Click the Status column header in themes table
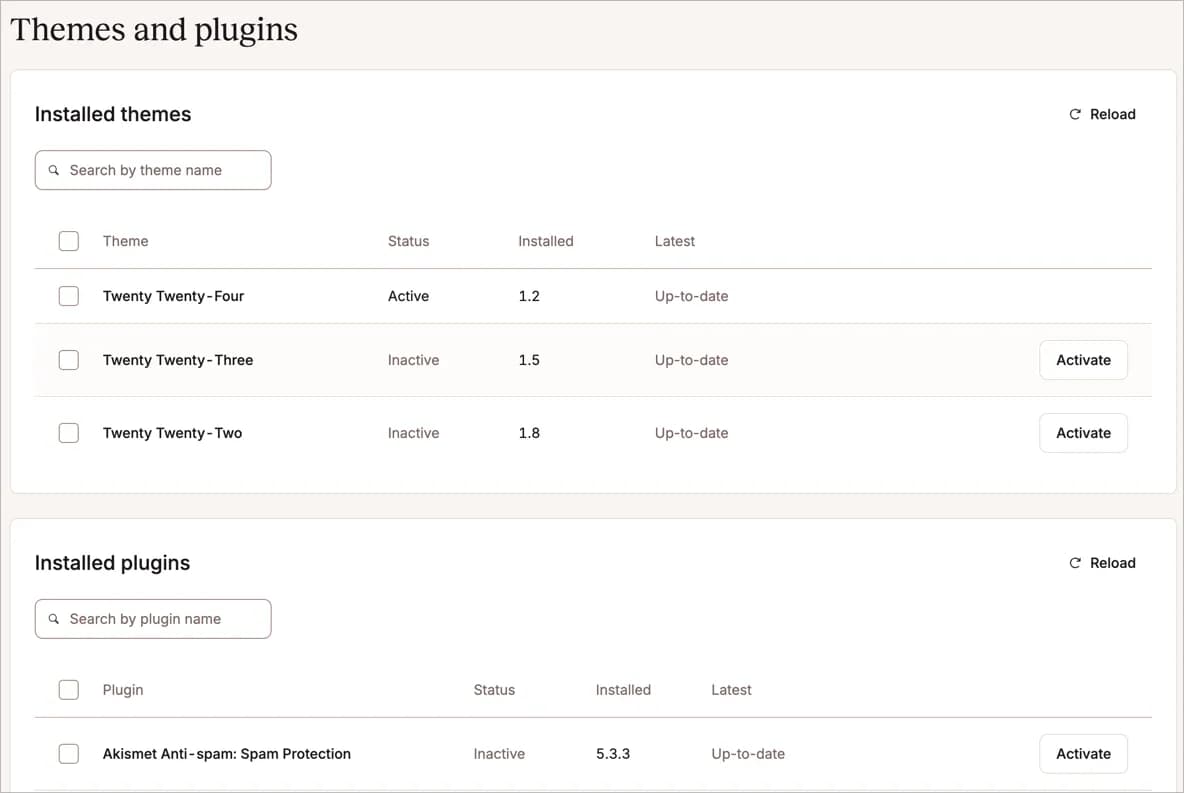This screenshot has width=1184, height=793. pos(408,240)
